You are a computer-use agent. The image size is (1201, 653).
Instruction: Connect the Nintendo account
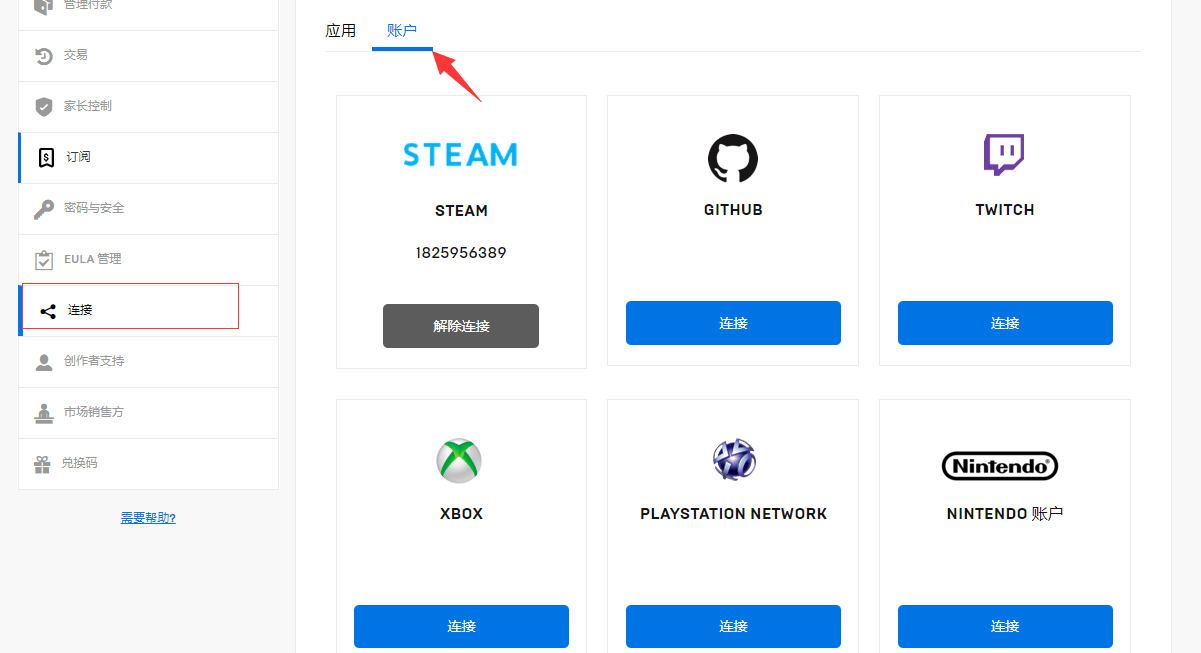1005,626
